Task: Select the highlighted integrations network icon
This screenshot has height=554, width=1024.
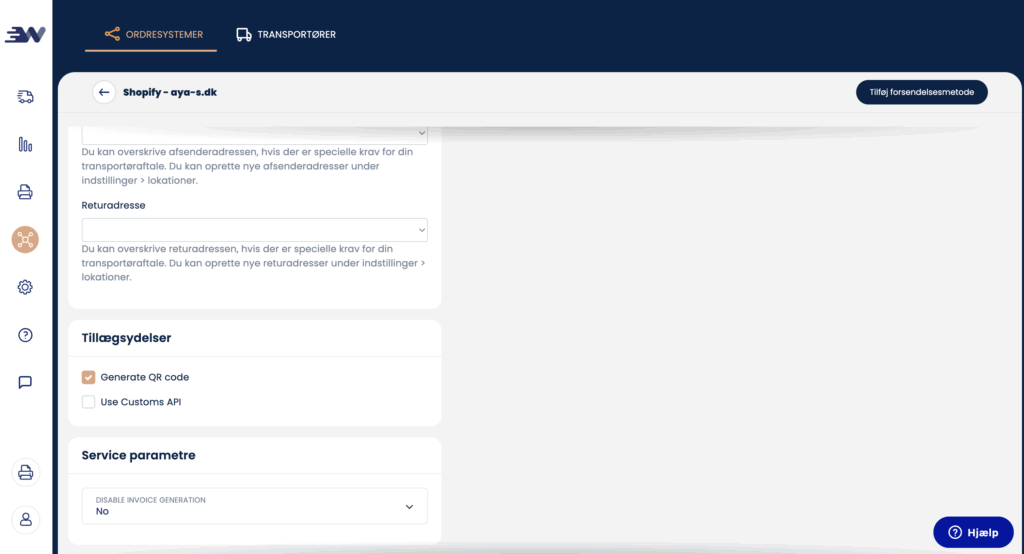Action: click(25, 239)
